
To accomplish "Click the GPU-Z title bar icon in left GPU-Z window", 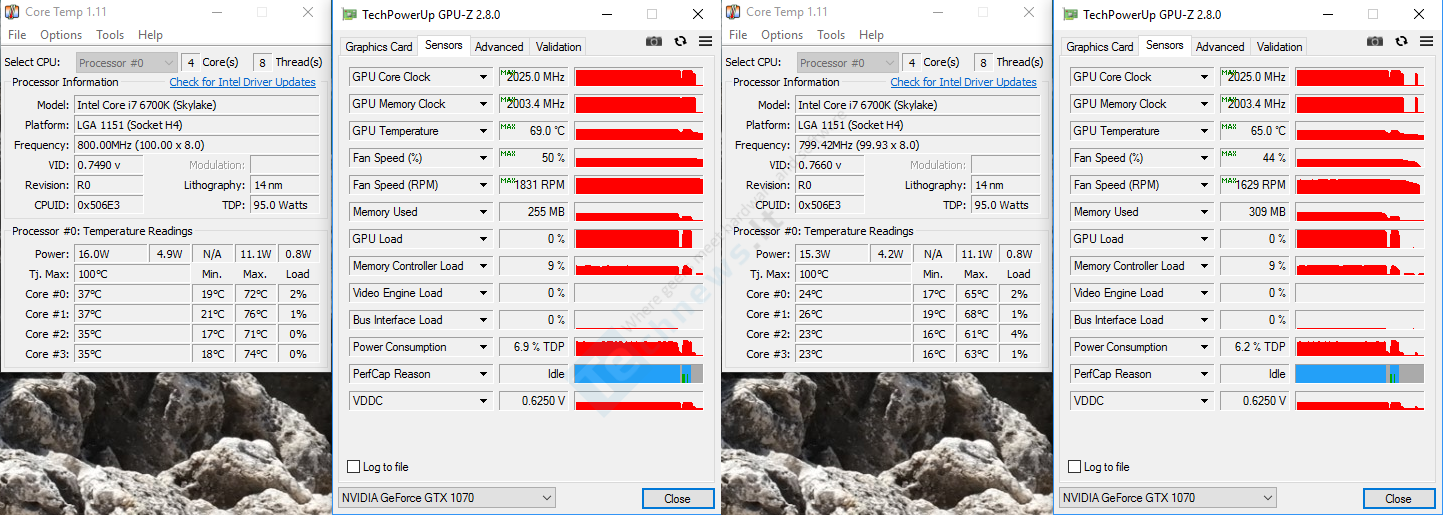I will click(x=349, y=14).
